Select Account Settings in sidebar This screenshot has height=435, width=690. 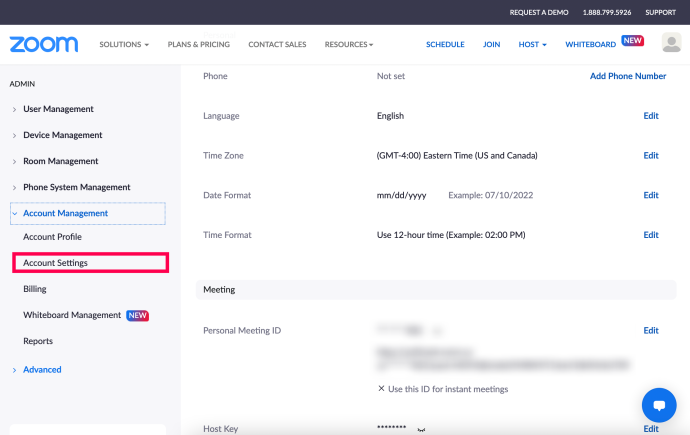[x=91, y=263]
